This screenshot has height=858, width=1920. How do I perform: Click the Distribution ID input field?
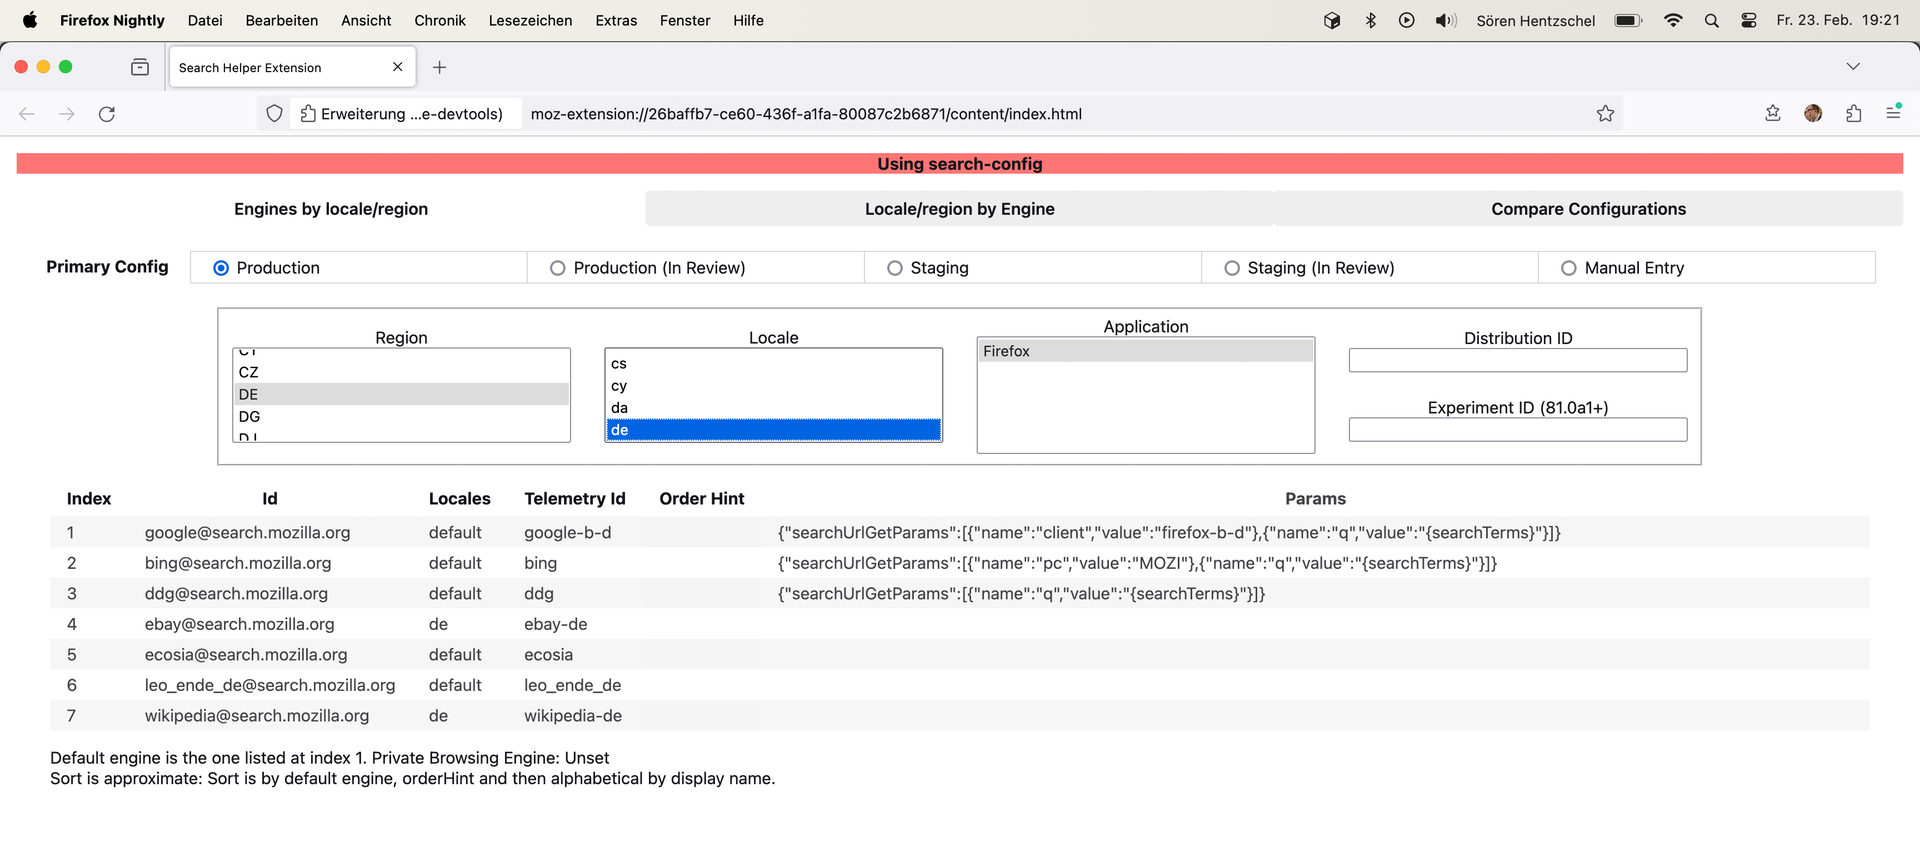[x=1517, y=360]
